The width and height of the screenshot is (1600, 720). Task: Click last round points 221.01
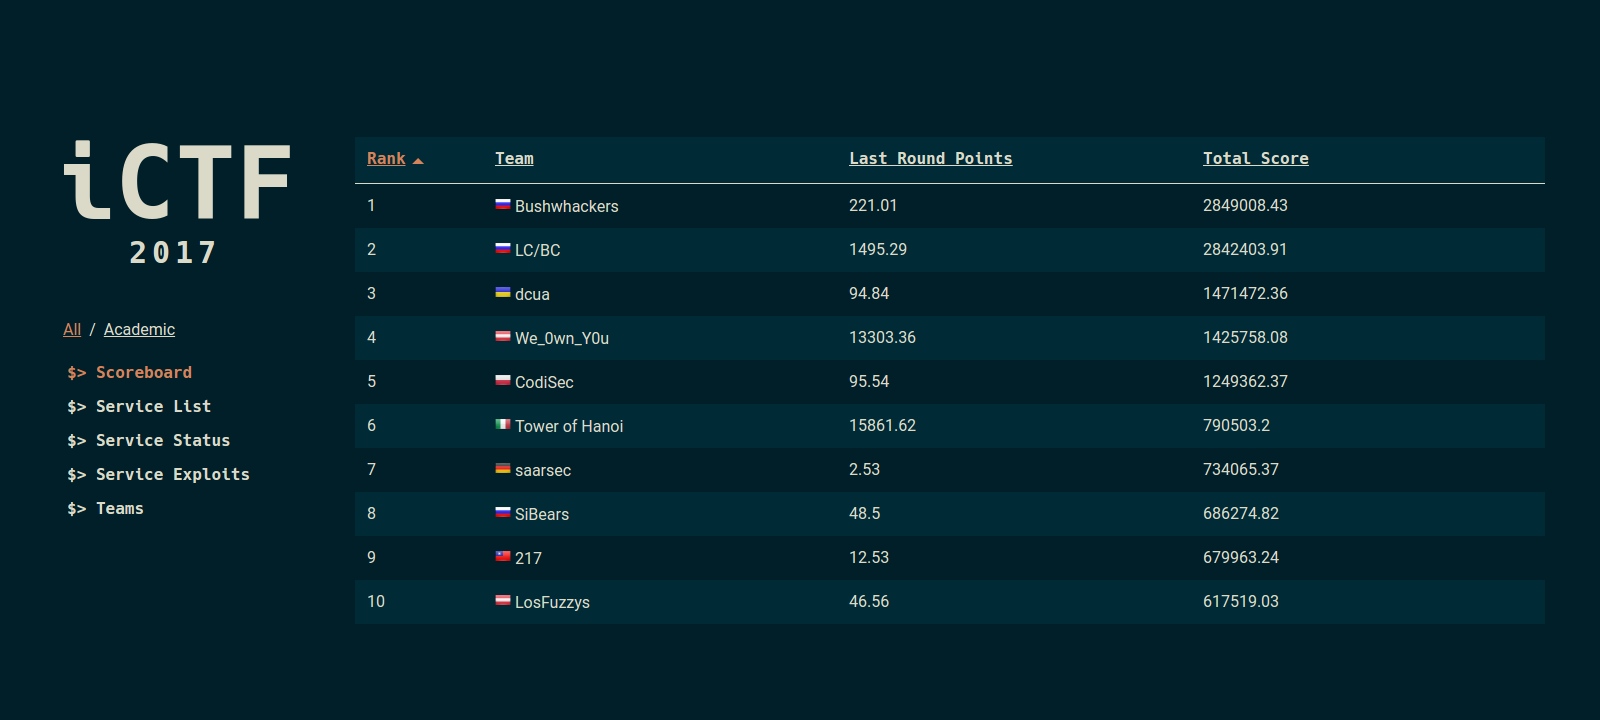(x=873, y=205)
